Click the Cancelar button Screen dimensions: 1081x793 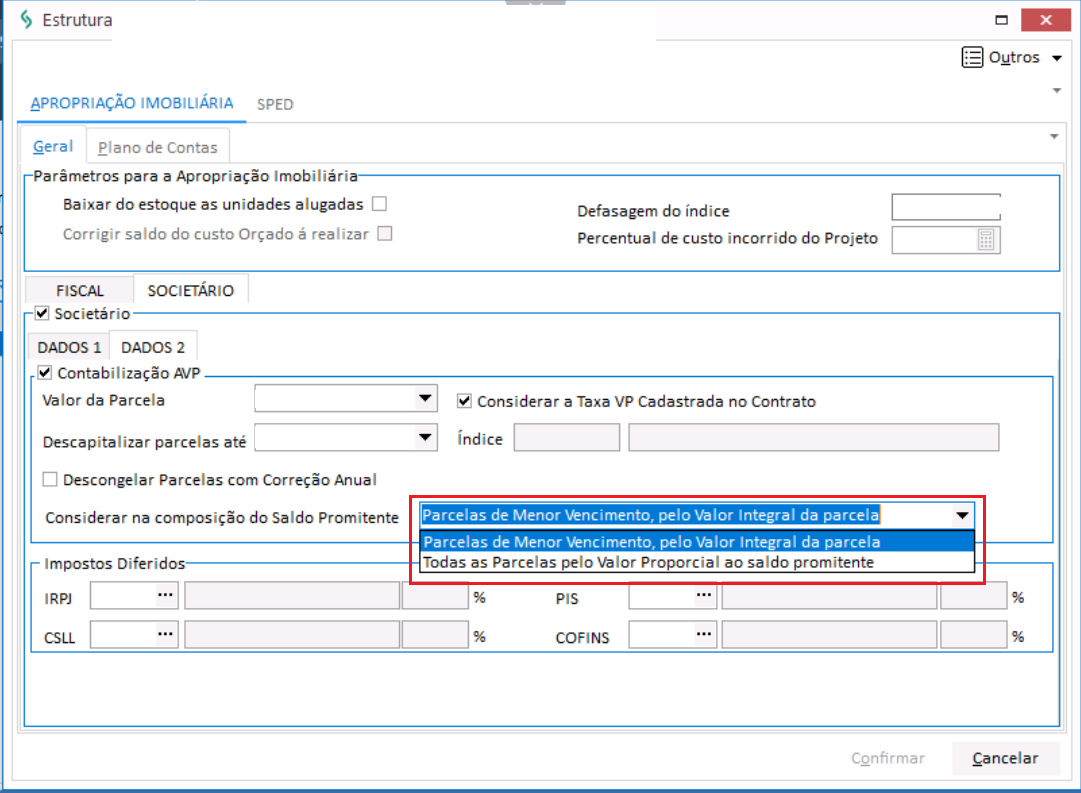1004,759
